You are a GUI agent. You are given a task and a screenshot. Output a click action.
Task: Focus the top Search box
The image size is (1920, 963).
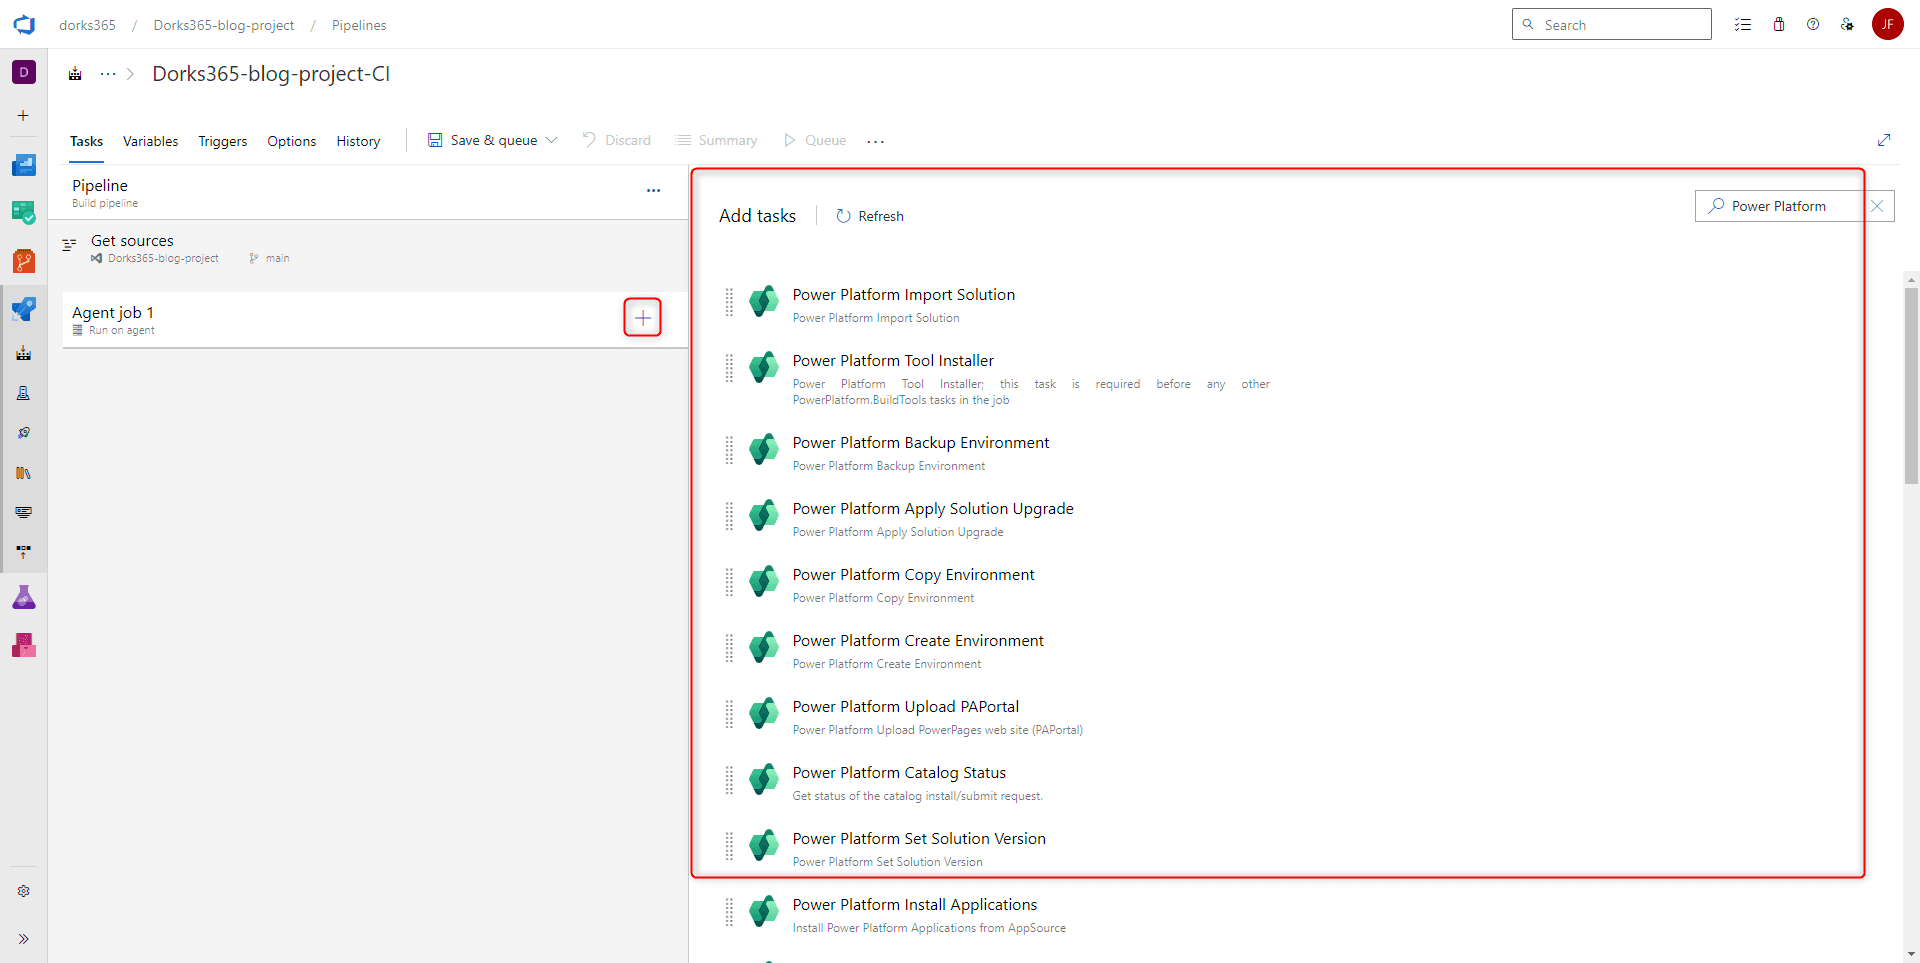pos(1612,24)
